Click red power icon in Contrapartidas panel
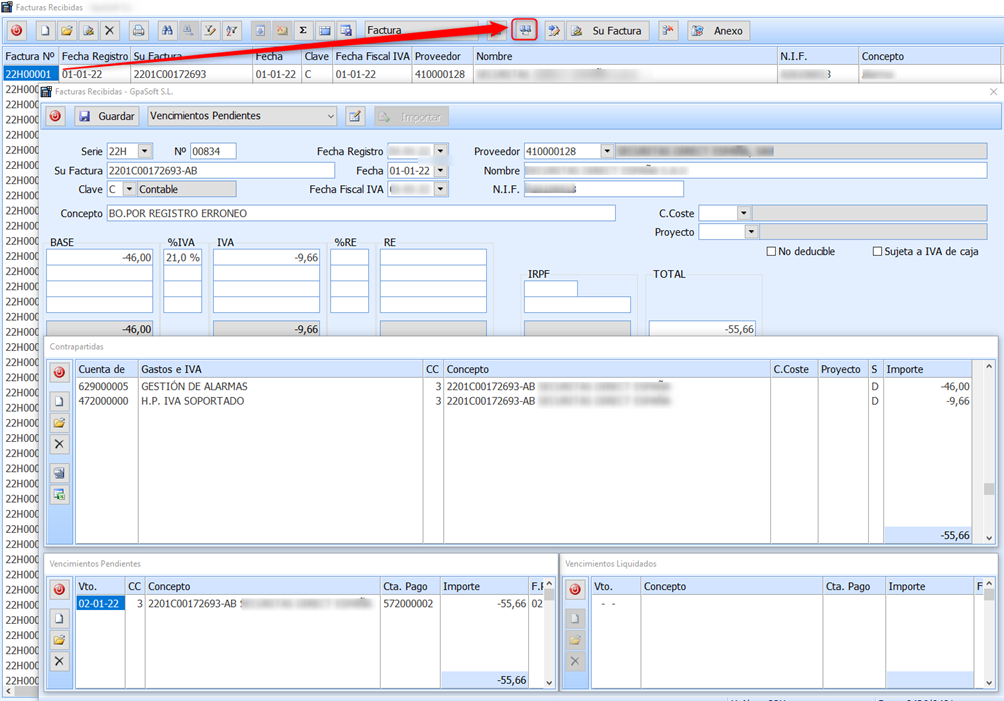 point(59,372)
